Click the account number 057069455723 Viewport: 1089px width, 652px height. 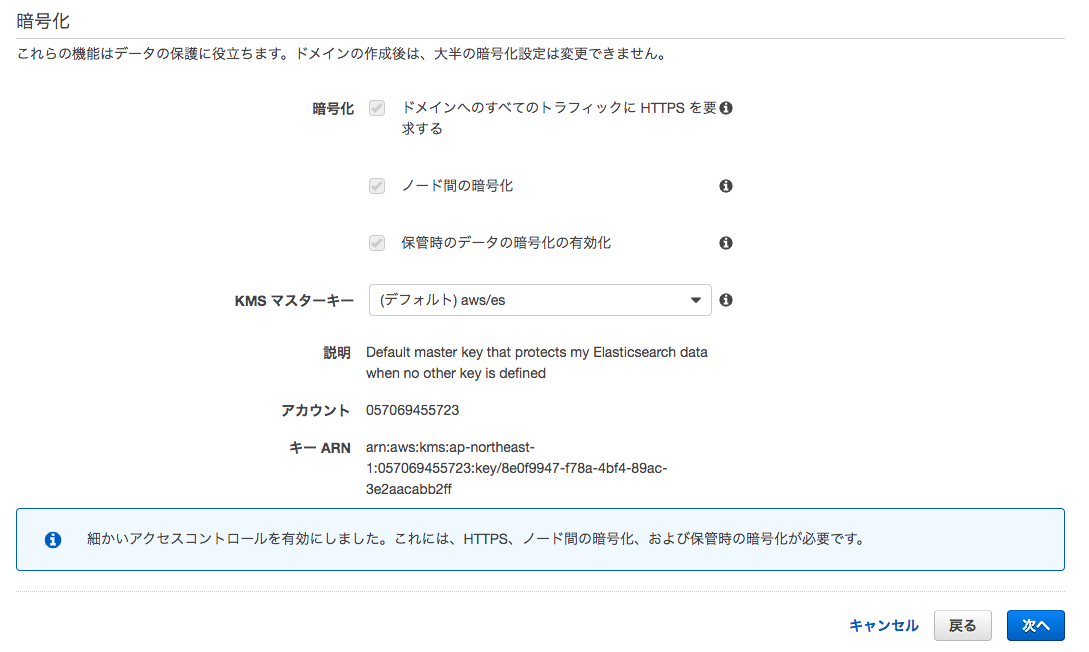coord(413,410)
